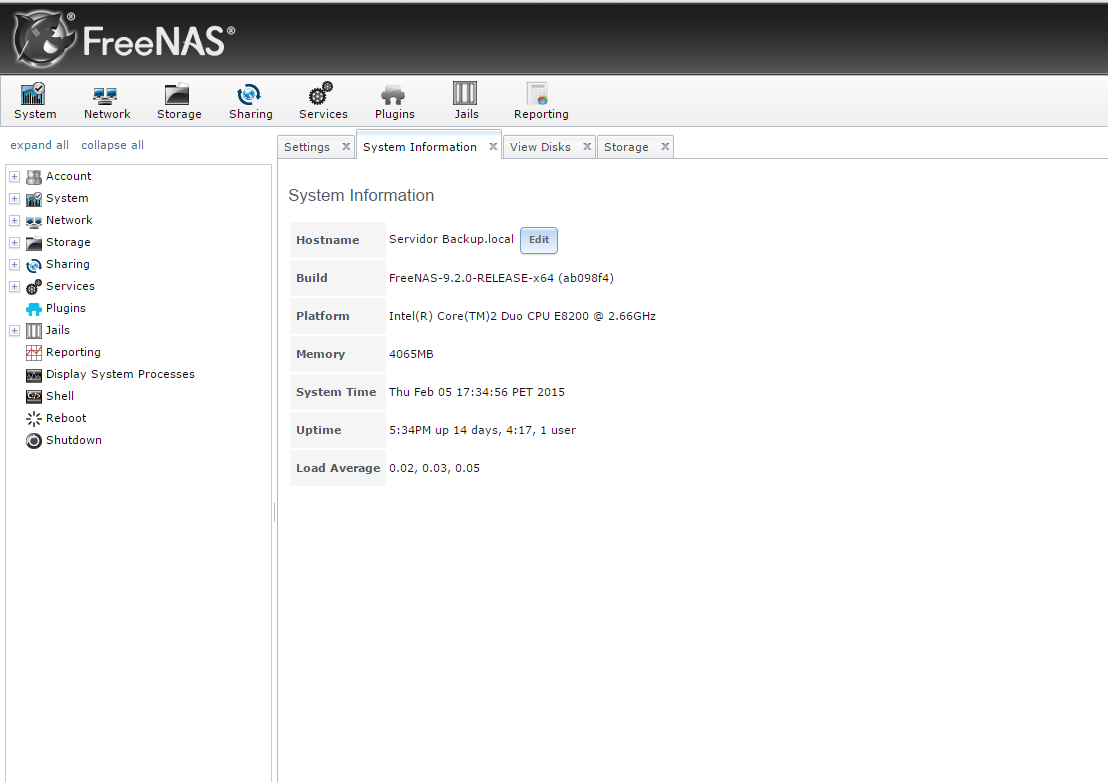Click the Load Average row label

[338, 468]
